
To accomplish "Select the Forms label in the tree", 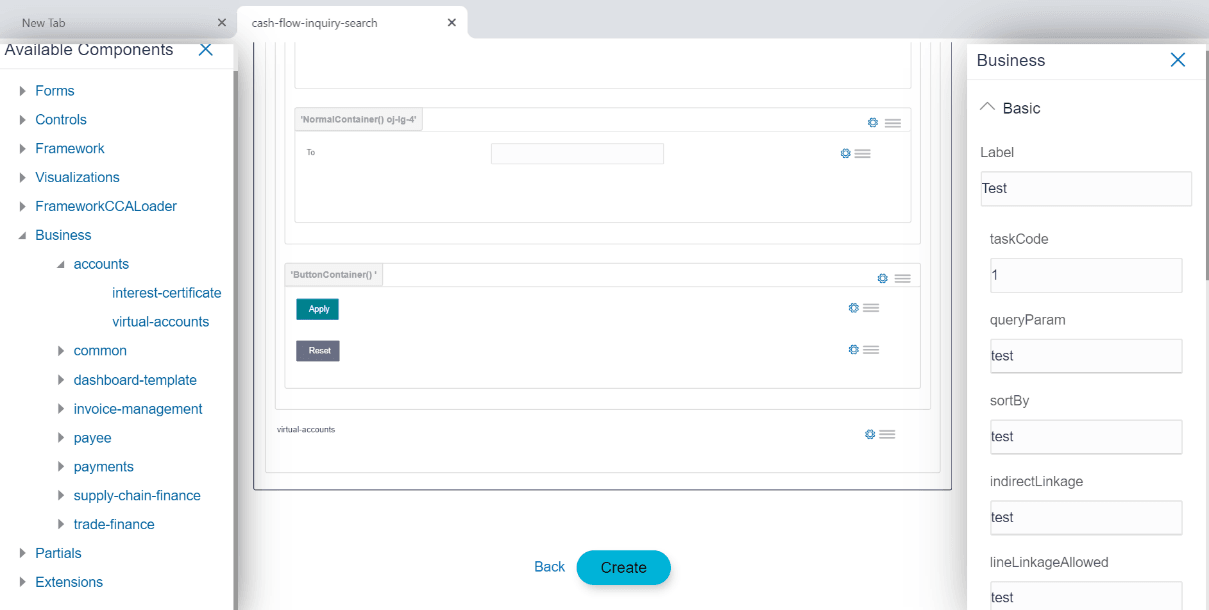I will click(55, 91).
